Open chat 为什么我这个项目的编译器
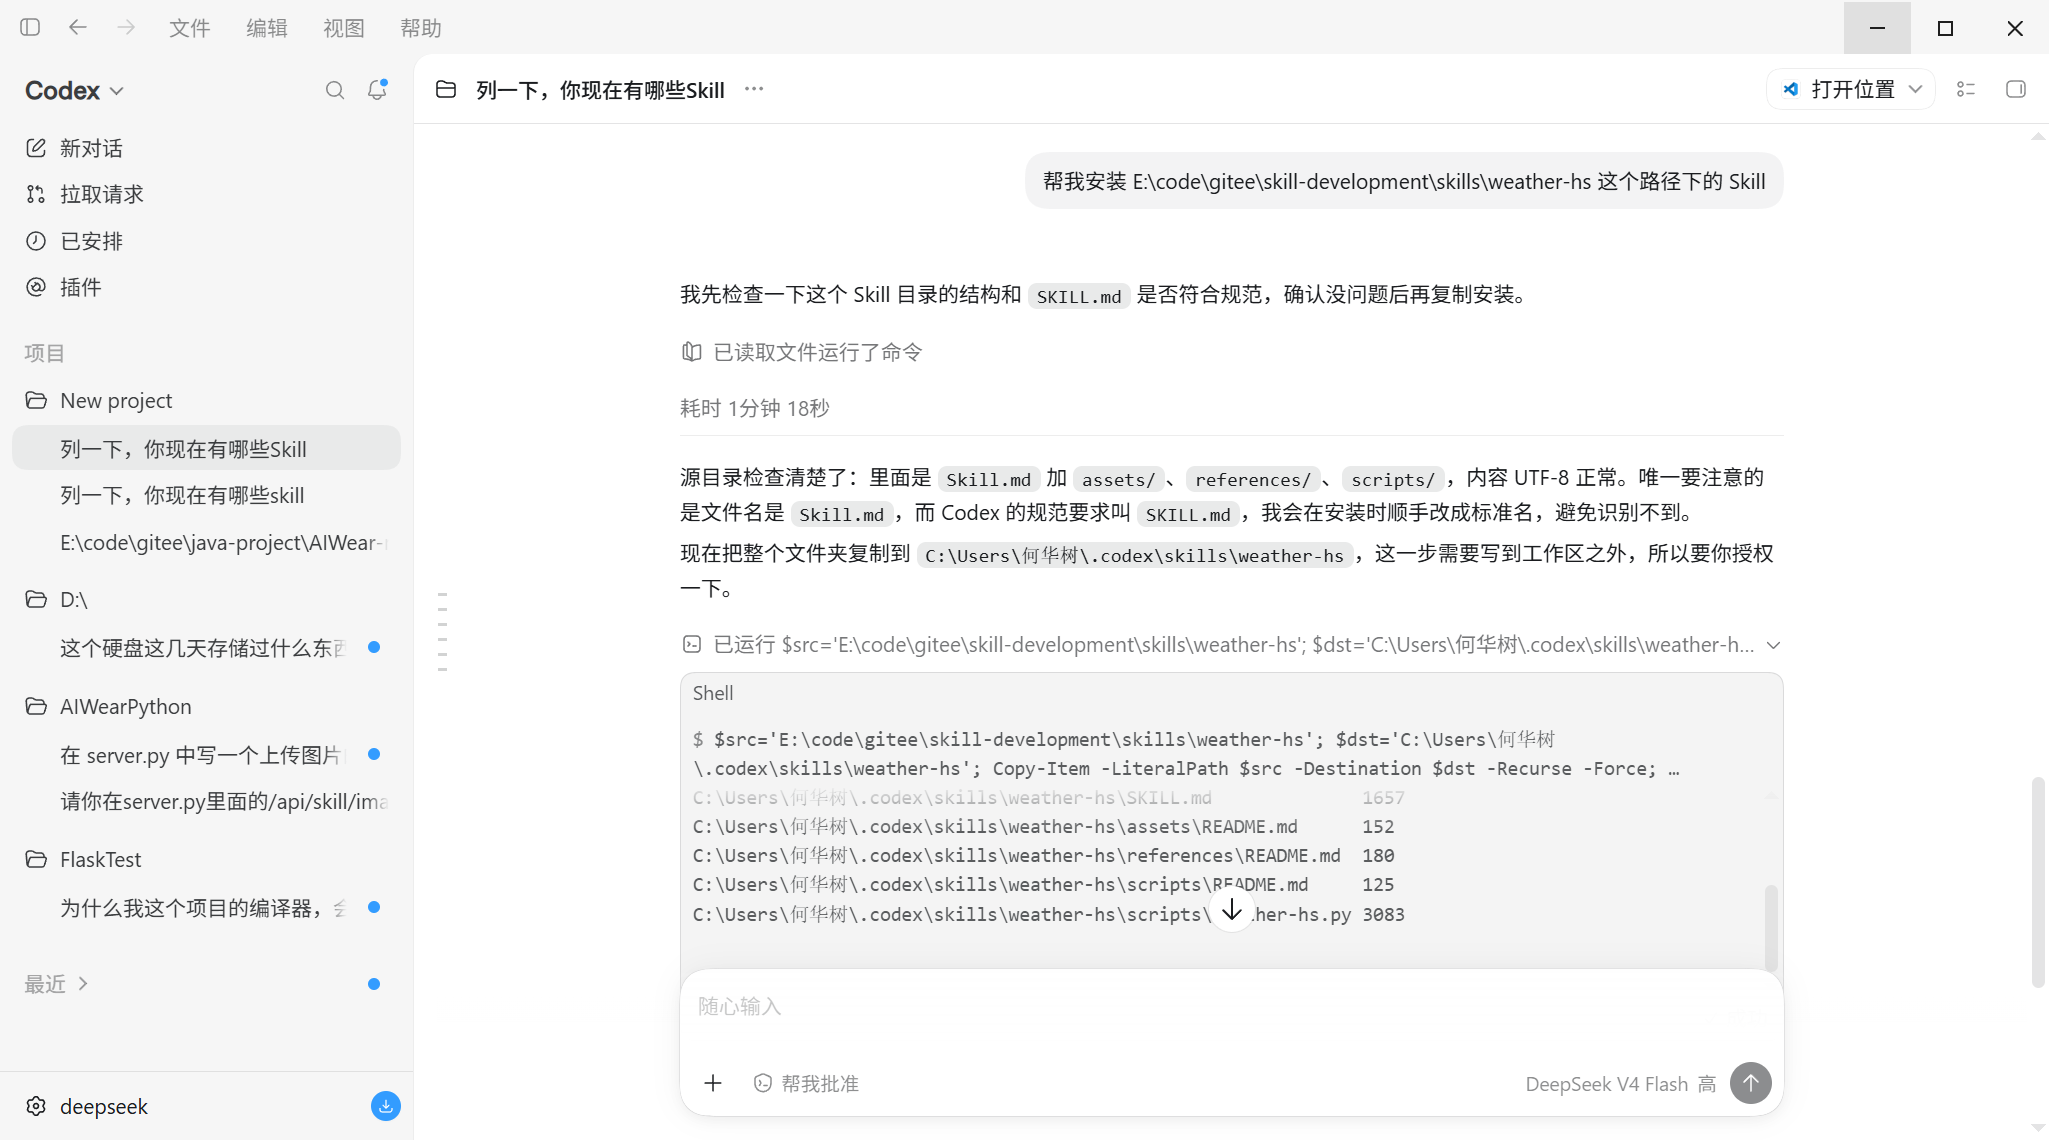2049x1140 pixels. pyautogui.click(x=206, y=908)
